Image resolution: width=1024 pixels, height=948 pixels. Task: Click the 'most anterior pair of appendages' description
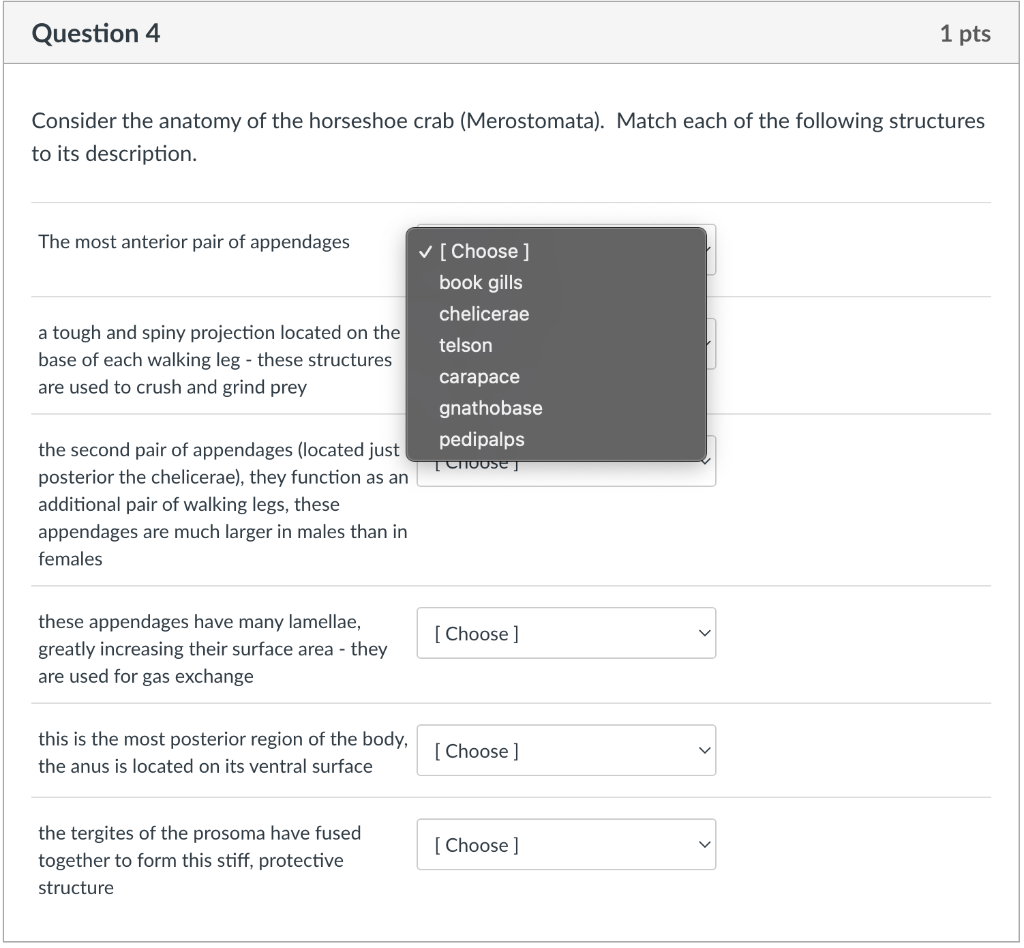[x=194, y=242]
